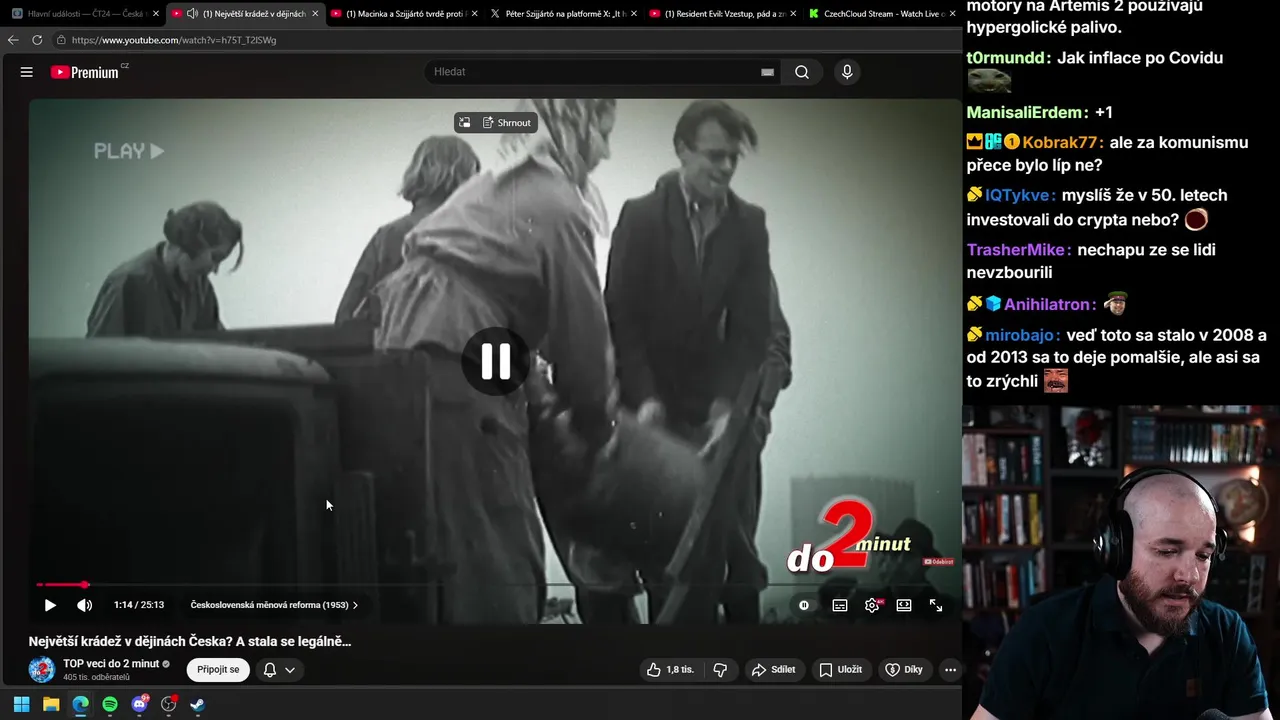This screenshot has width=1280, height=720.
Task: Switch to the Macinka a Szijjártó tab
Action: pyautogui.click(x=406, y=14)
